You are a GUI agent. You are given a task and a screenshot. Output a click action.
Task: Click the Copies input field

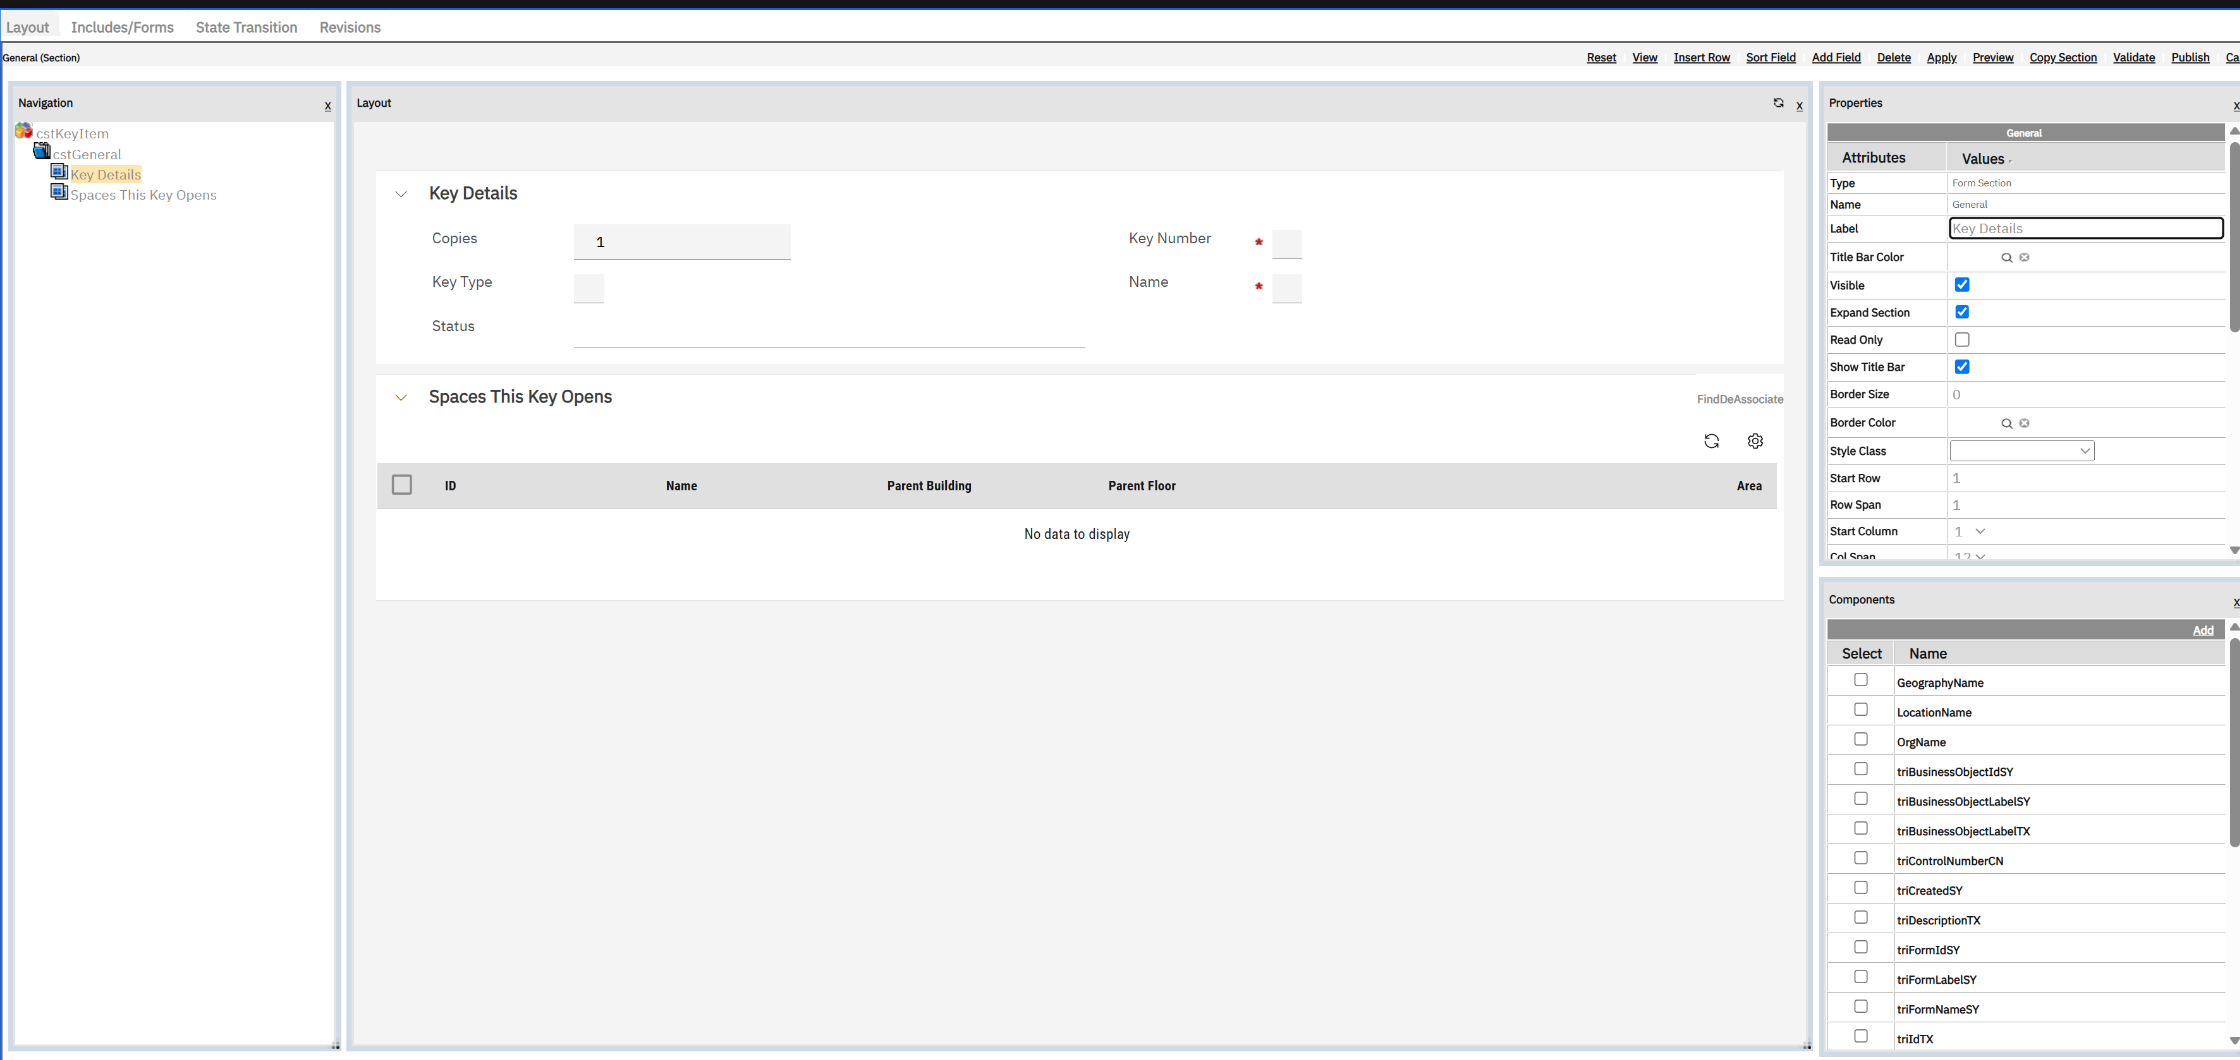click(682, 242)
